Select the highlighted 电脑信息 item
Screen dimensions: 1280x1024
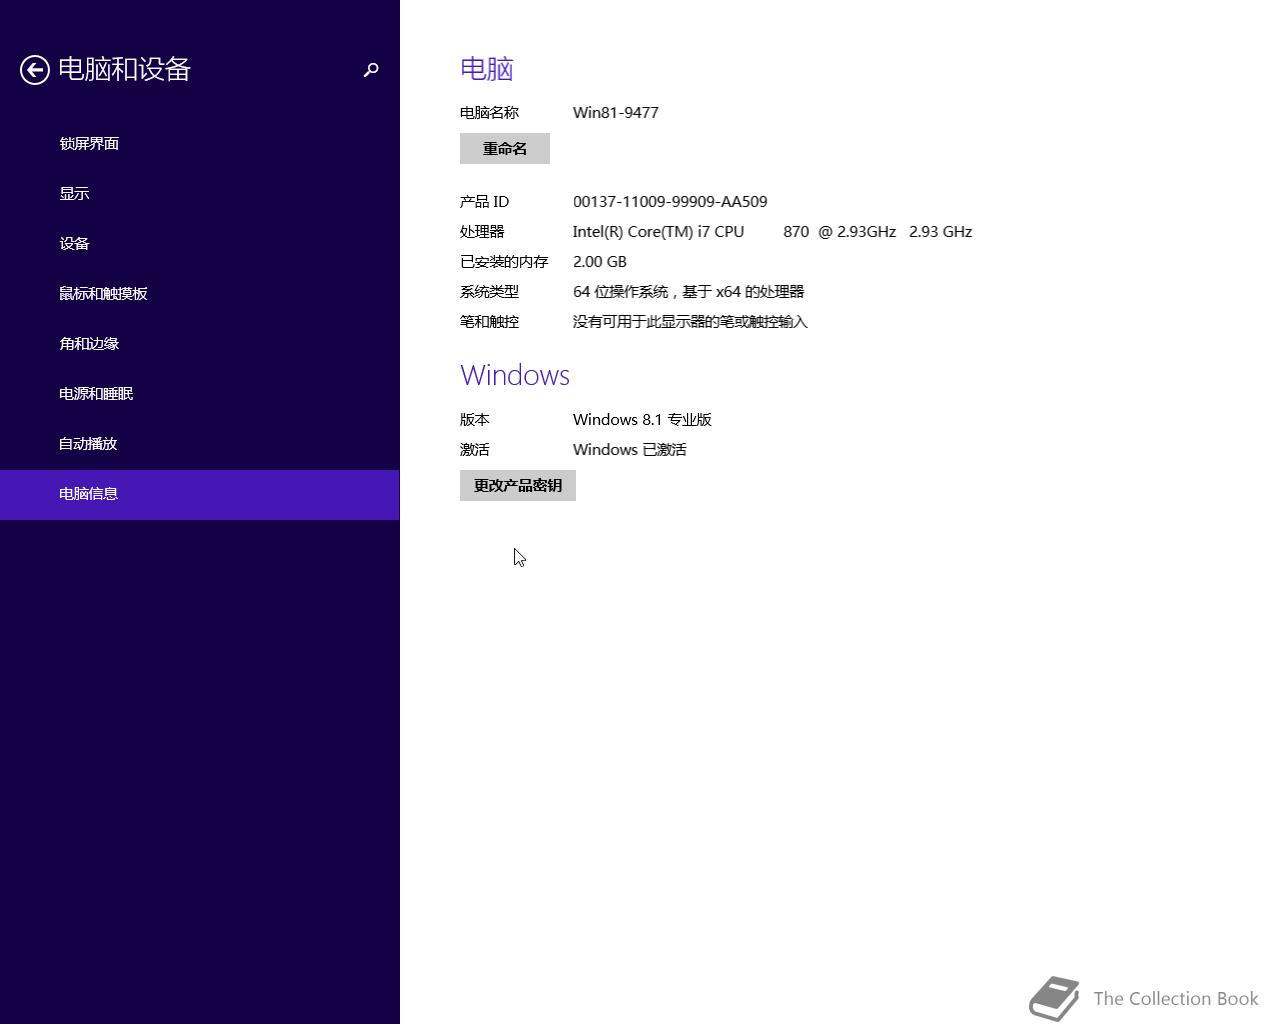199,494
